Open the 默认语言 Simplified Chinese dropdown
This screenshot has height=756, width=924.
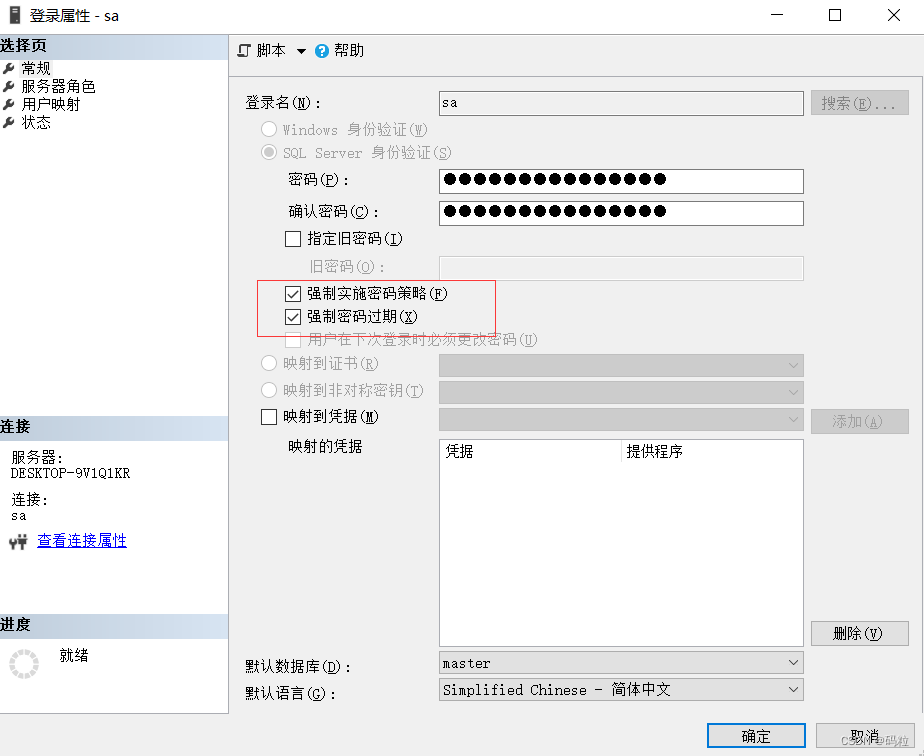pos(621,689)
